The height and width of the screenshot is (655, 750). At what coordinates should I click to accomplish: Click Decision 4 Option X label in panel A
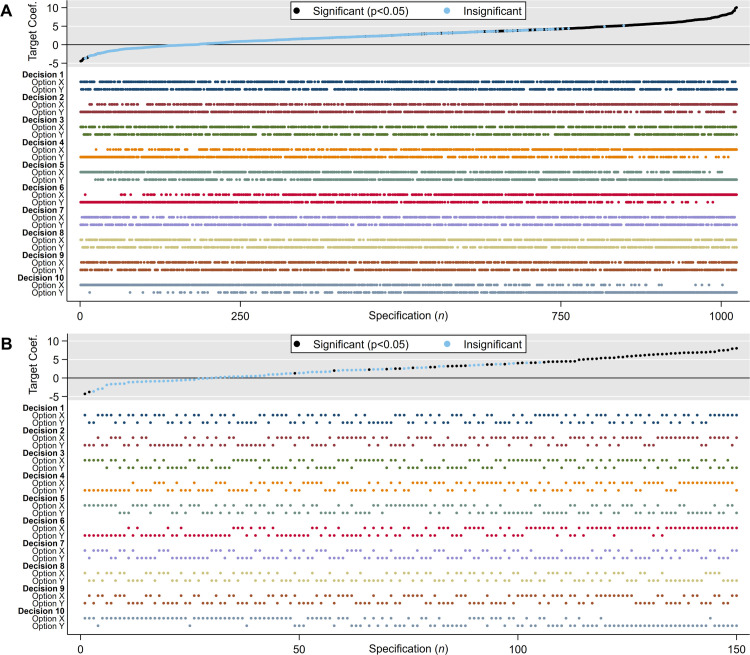[x=48, y=150]
